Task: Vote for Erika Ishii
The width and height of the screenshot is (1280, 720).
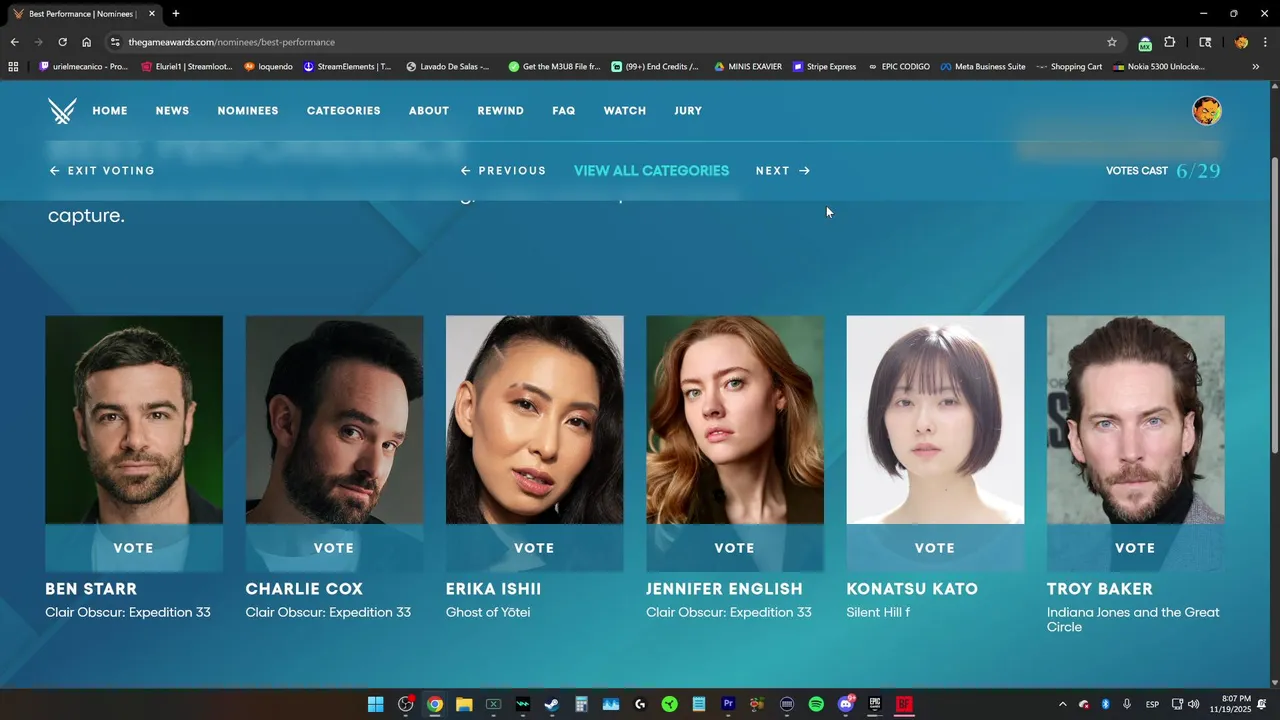Action: click(x=534, y=548)
